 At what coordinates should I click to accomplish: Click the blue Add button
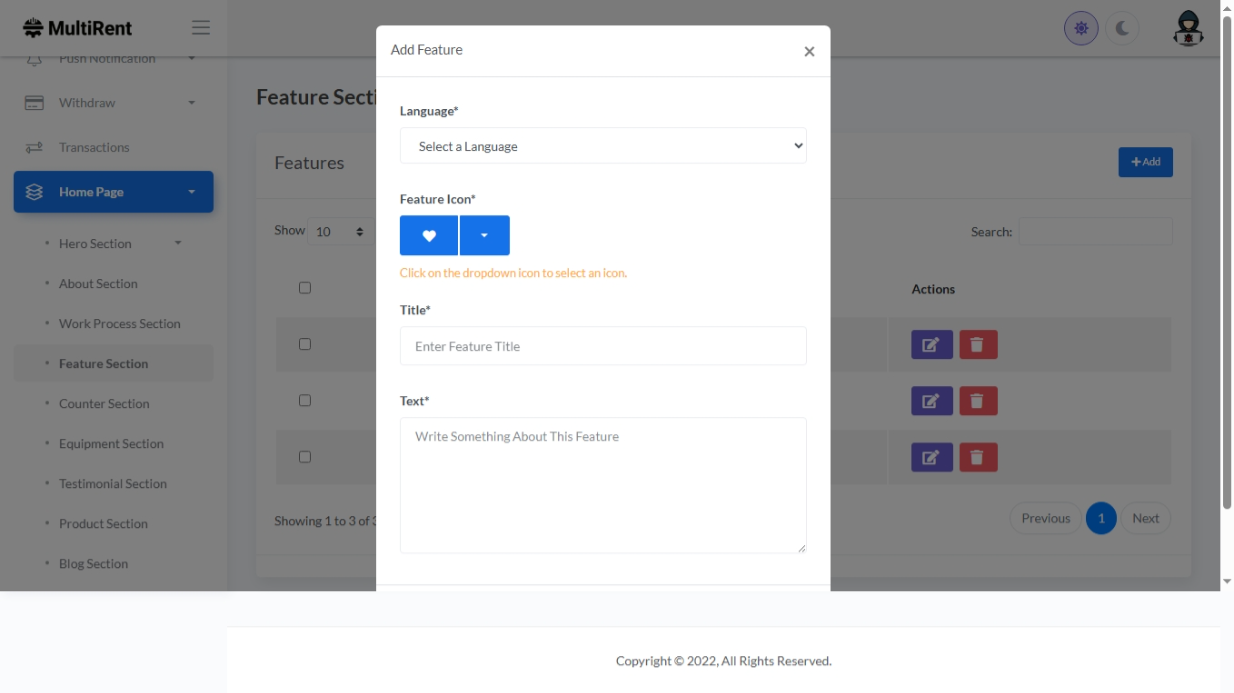click(1145, 162)
